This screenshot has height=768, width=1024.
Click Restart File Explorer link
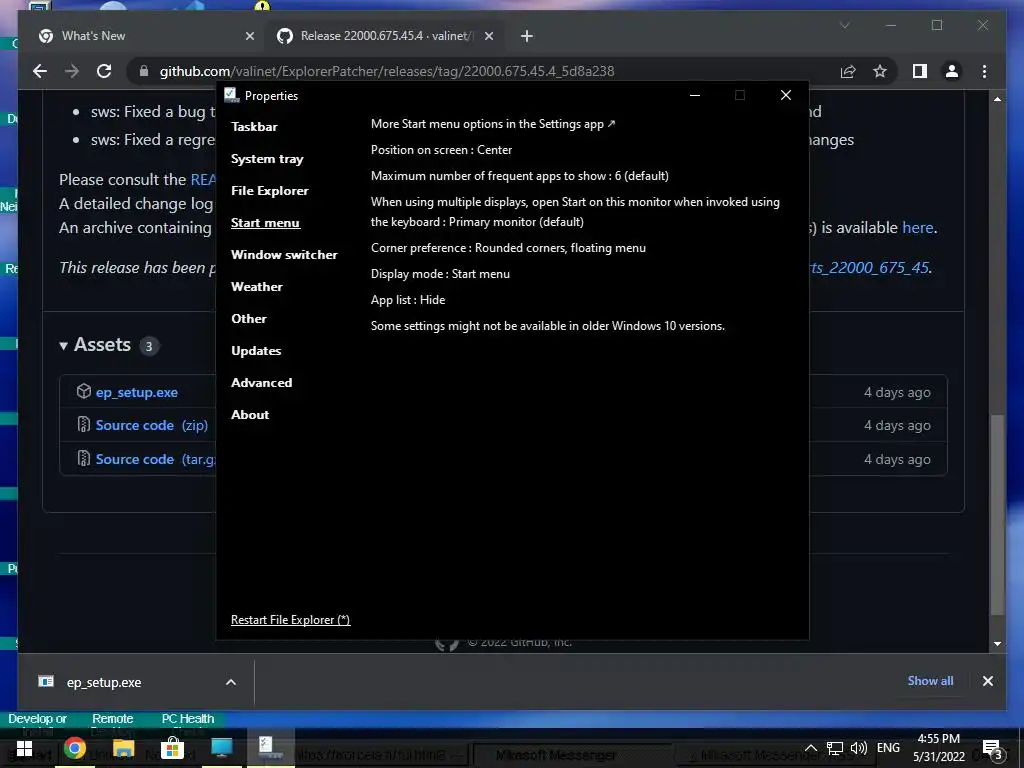291,620
